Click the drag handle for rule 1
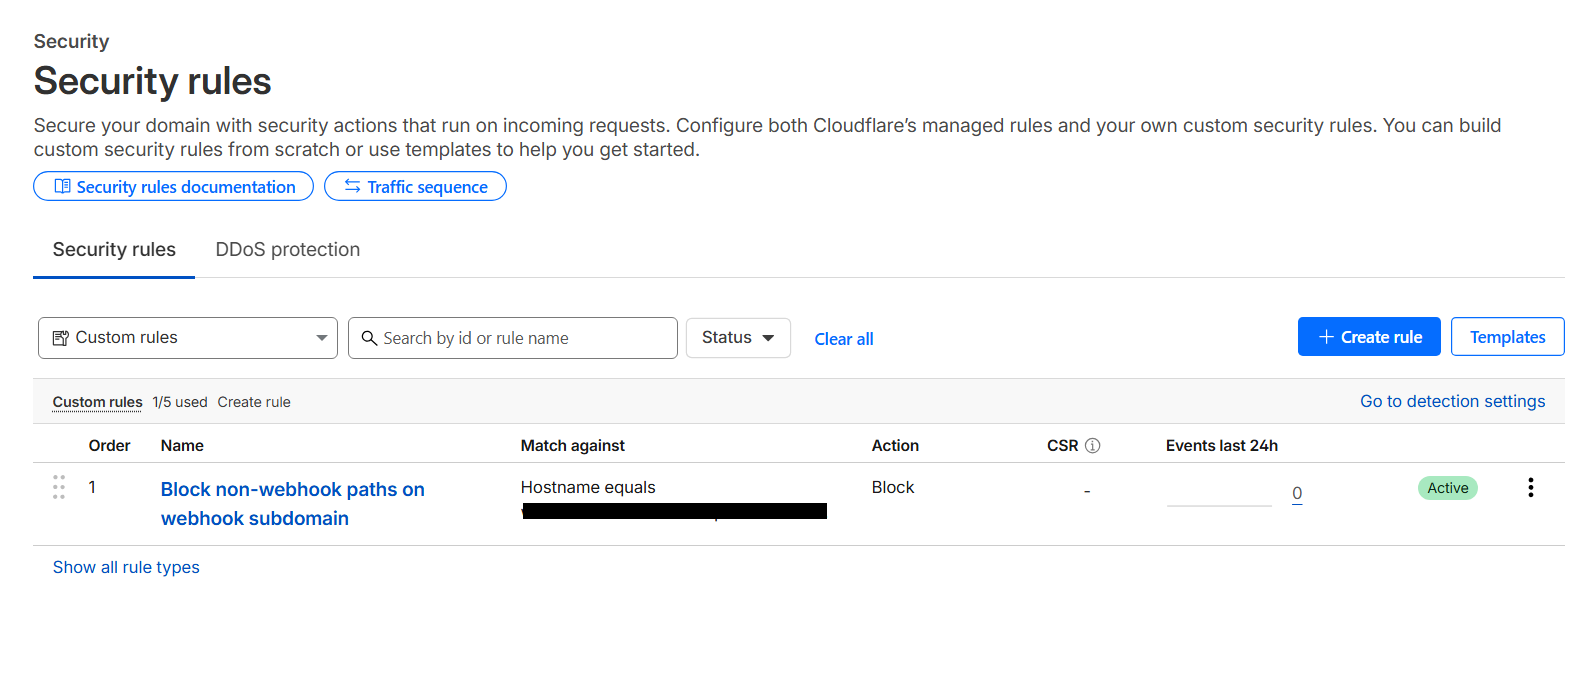This screenshot has width=1583, height=677. (x=59, y=487)
